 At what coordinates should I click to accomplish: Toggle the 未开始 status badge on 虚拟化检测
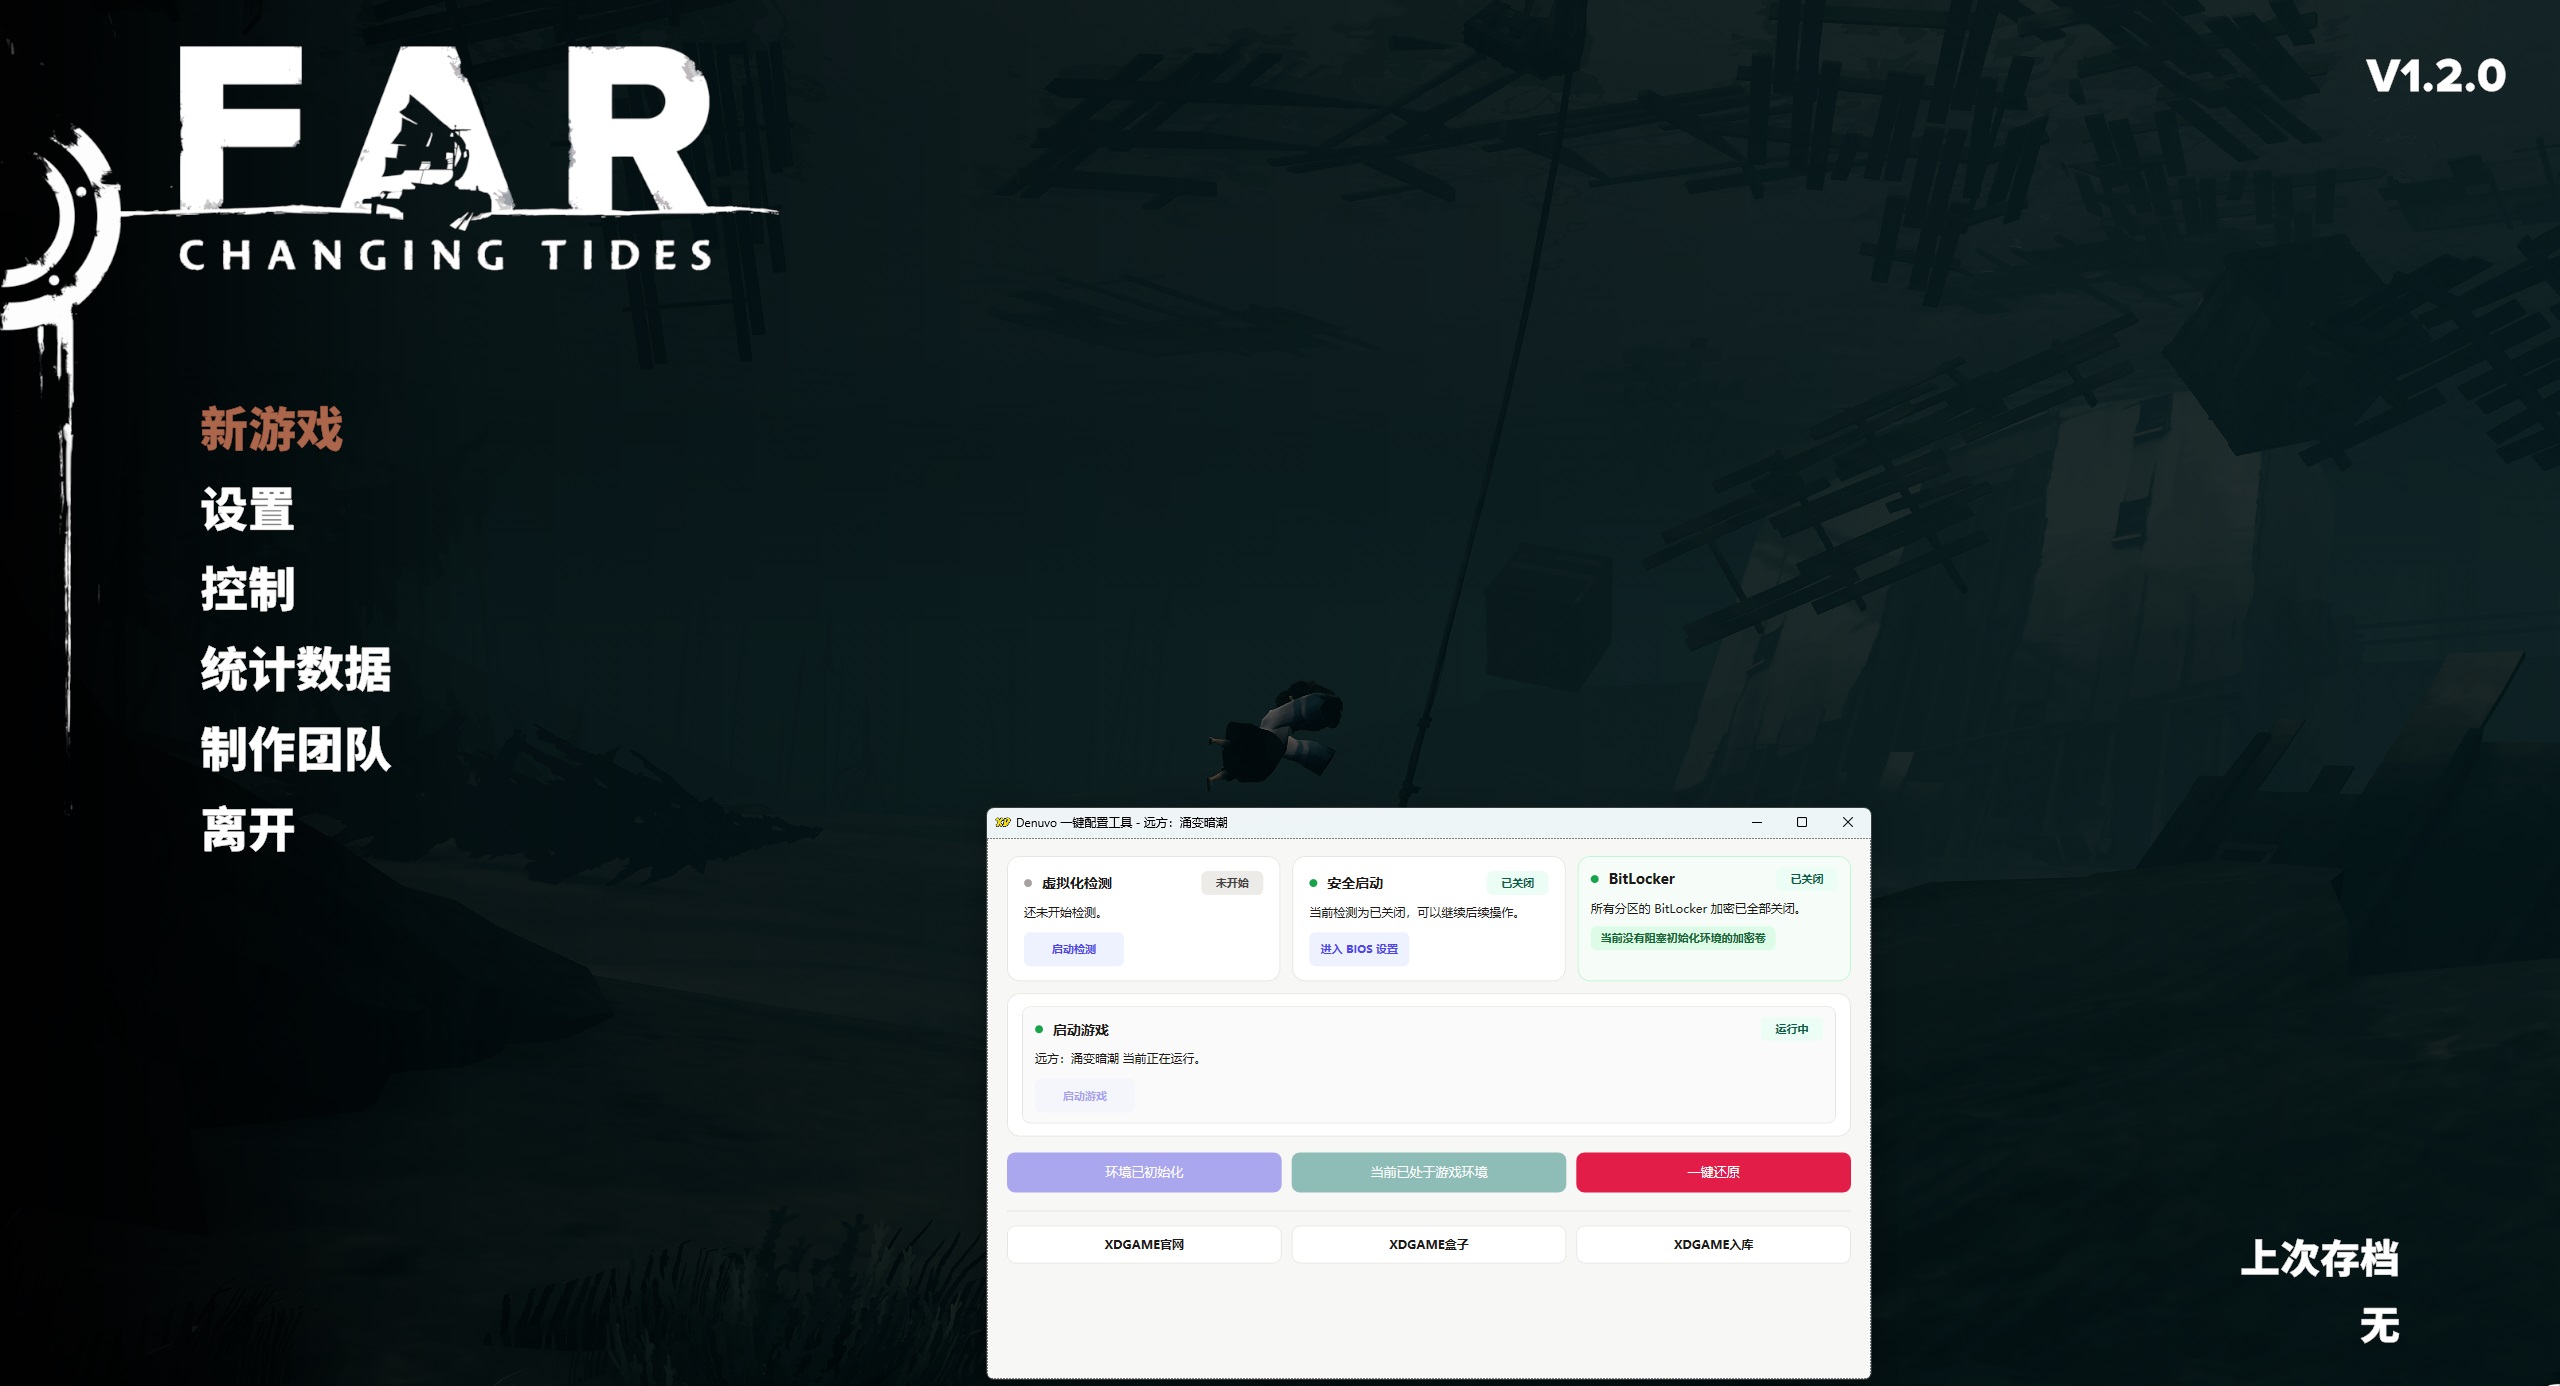[x=1233, y=883]
